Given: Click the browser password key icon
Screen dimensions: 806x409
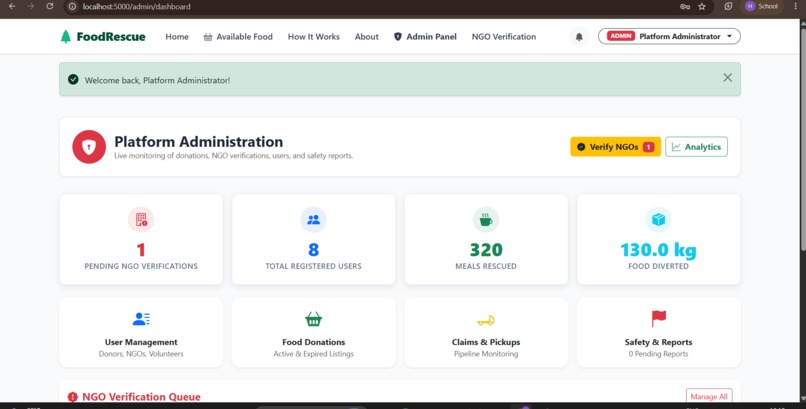Looking at the screenshot, I should pyautogui.click(x=685, y=7).
